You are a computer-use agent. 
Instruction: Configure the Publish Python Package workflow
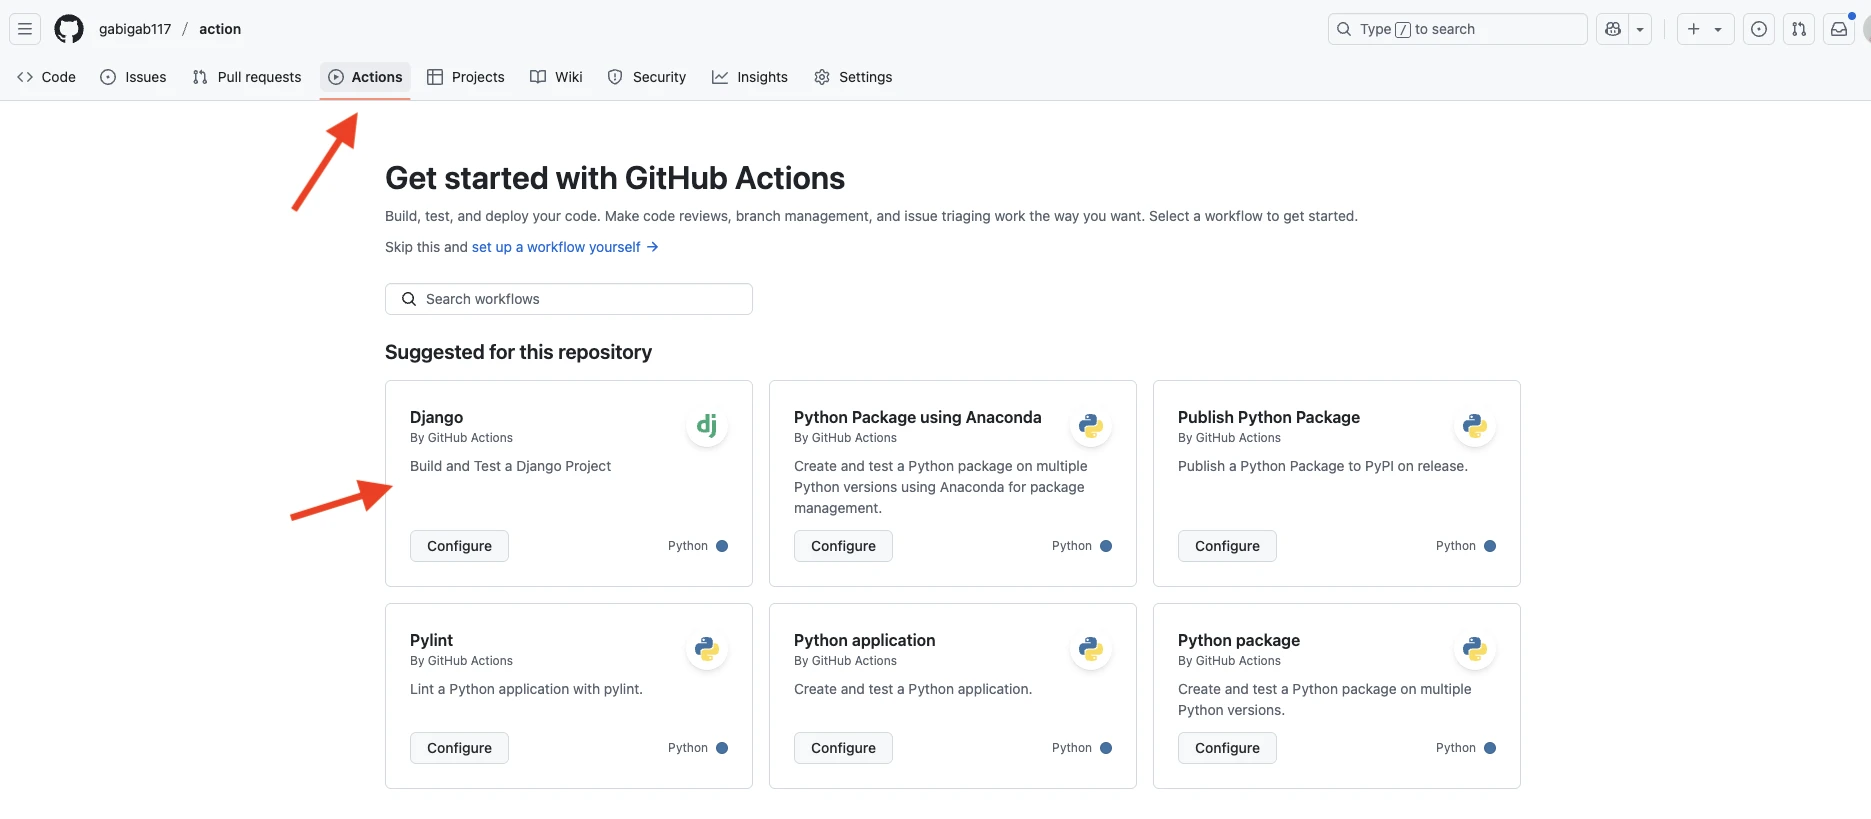click(1226, 546)
